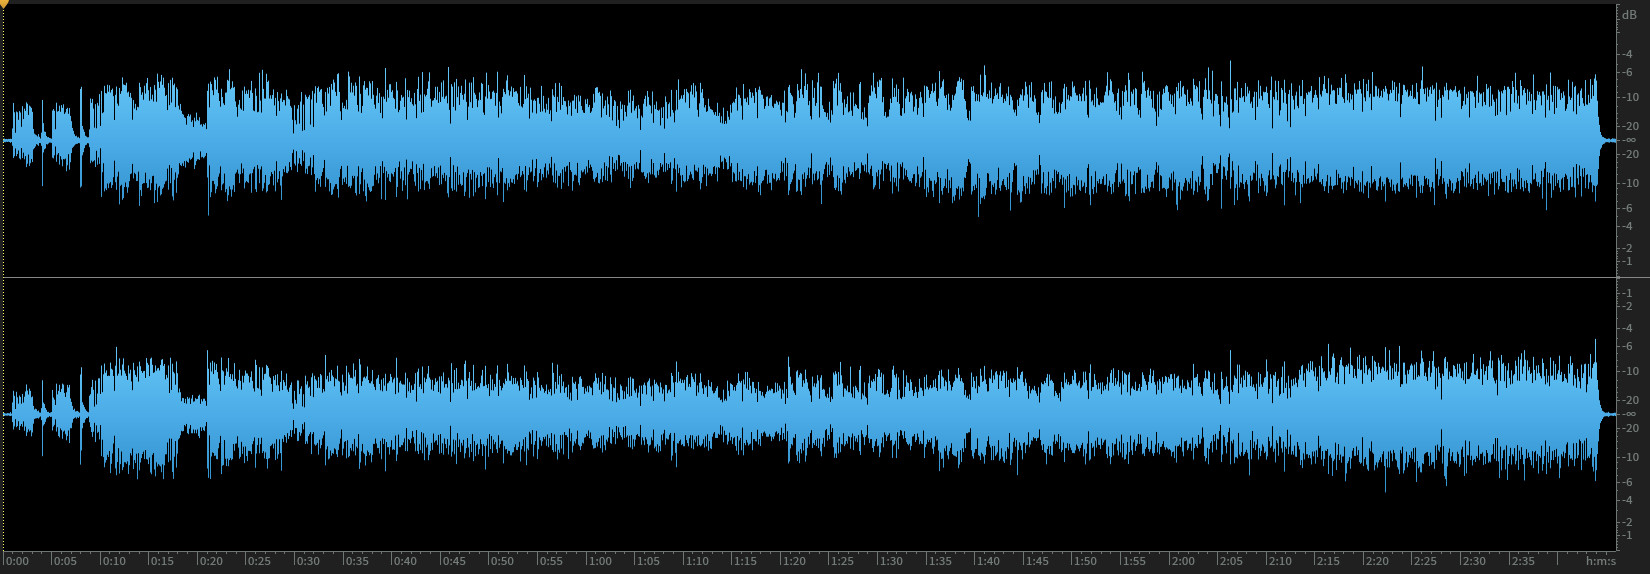Jump to 1:40 on the ruler

tap(988, 561)
